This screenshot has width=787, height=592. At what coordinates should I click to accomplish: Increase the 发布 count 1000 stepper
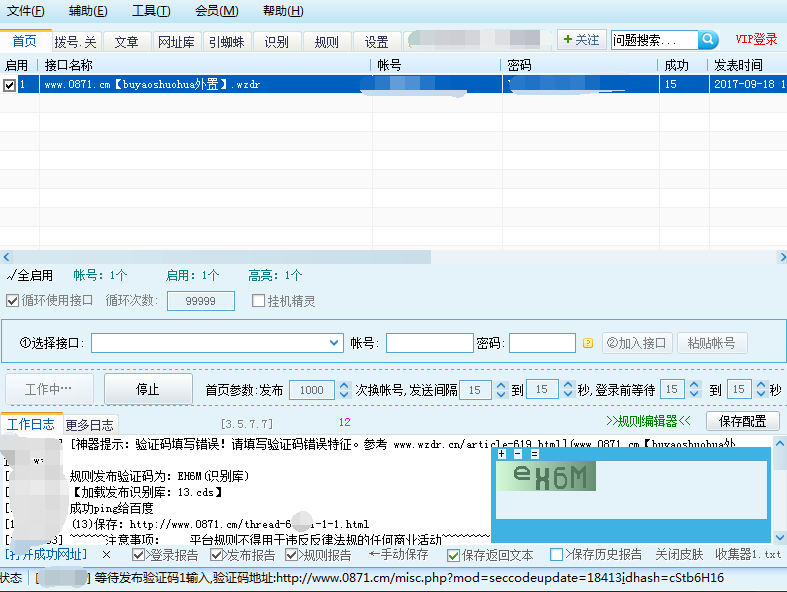[x=344, y=385]
